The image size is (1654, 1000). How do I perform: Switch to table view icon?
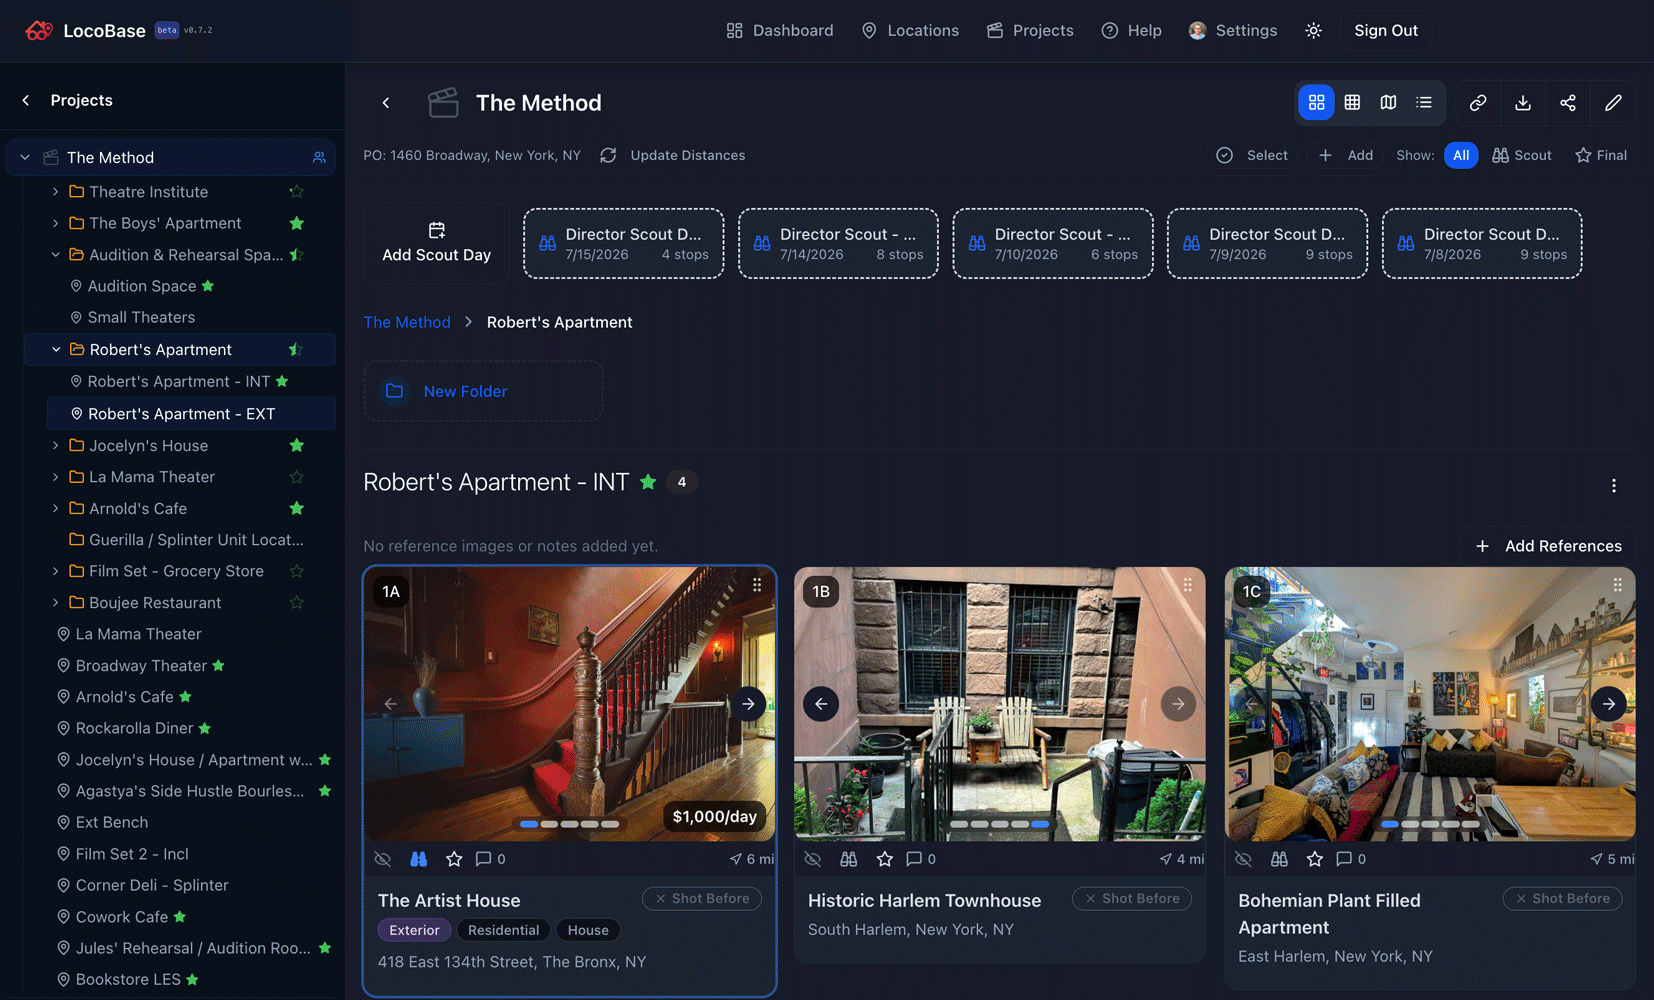tap(1352, 102)
